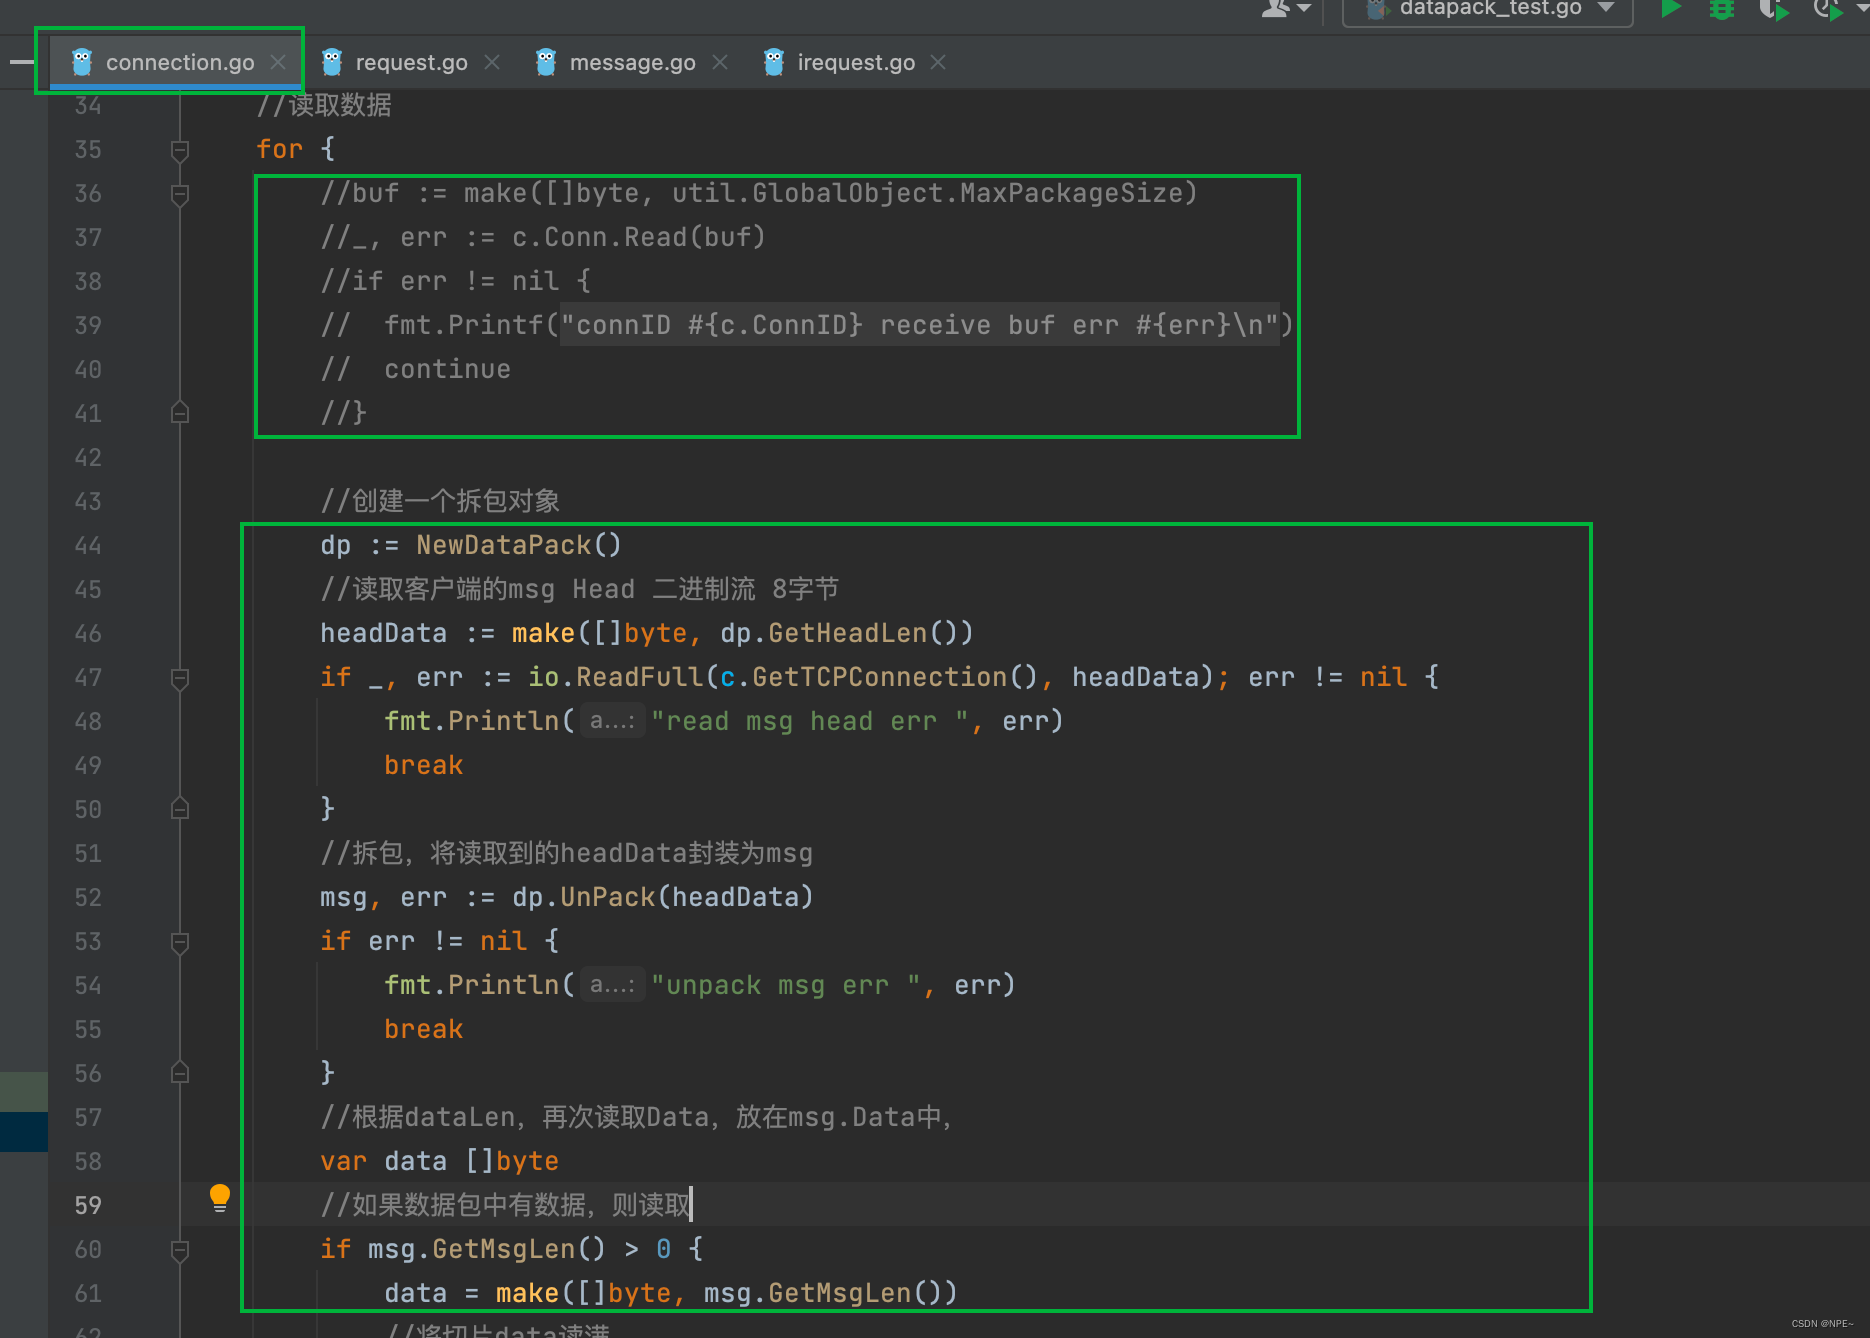Close the connection.go tab
The height and width of the screenshot is (1338, 1870).
(x=278, y=62)
